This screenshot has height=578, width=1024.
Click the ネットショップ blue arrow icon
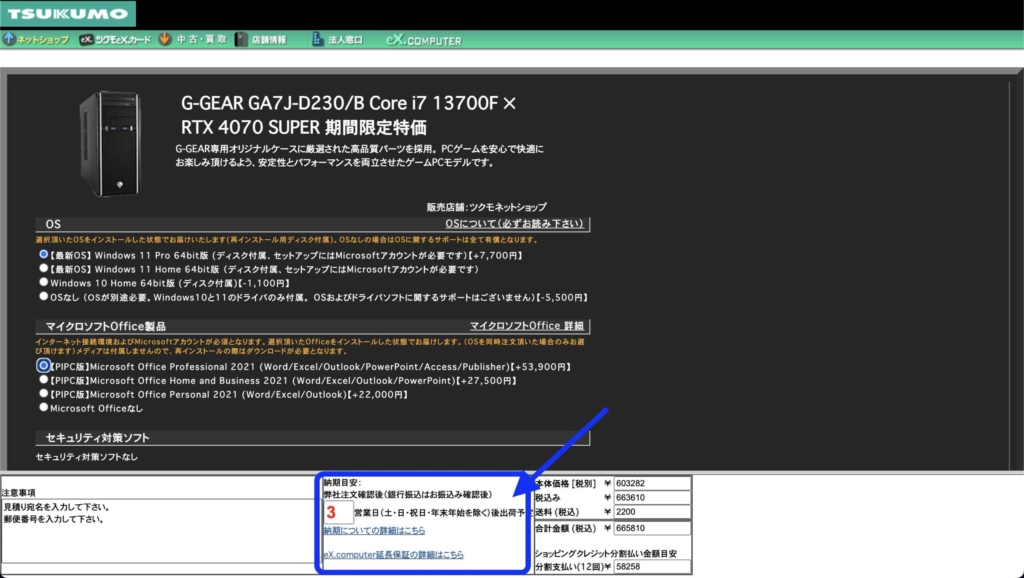pos(9,40)
